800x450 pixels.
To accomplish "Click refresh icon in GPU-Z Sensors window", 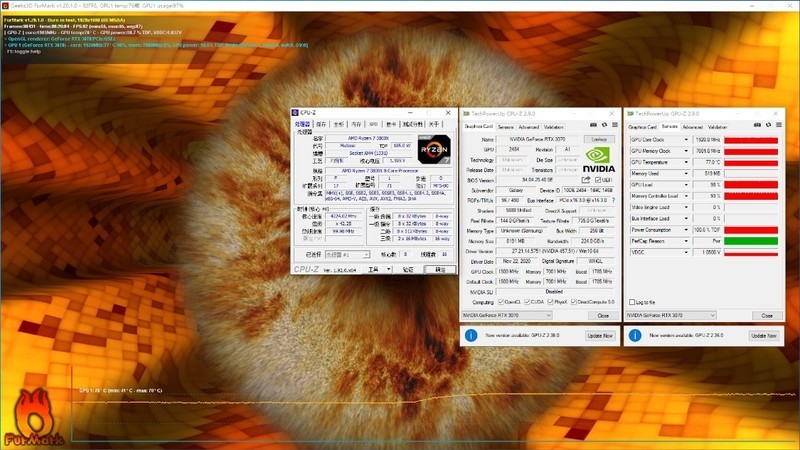I will [768, 125].
